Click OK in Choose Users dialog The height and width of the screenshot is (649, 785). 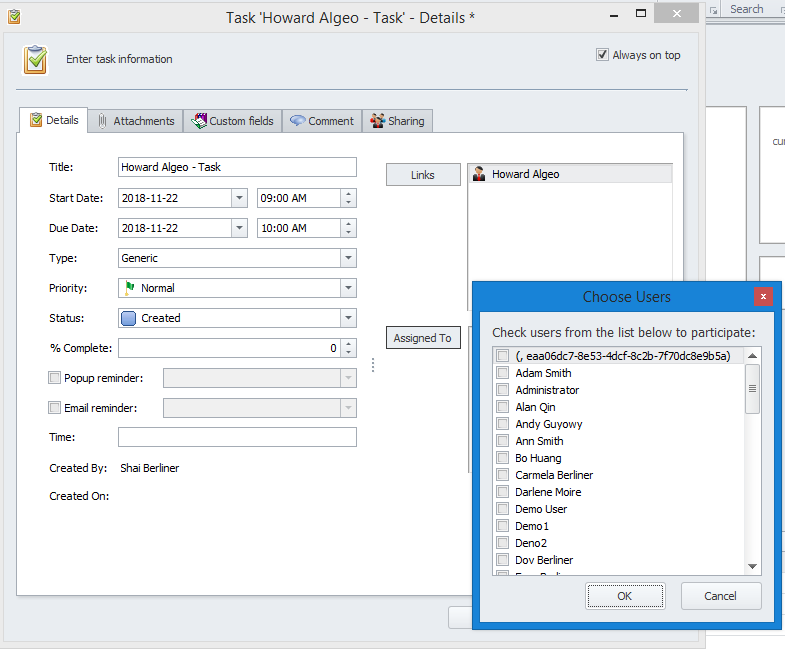click(x=625, y=596)
